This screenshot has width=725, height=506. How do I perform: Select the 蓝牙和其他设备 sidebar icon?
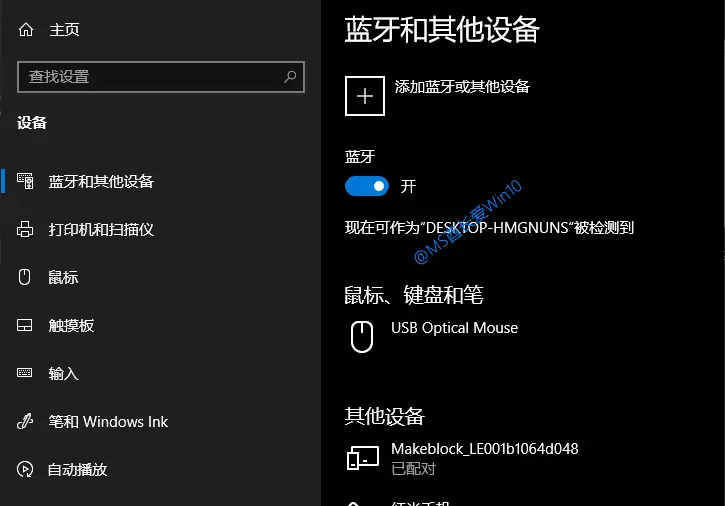(25, 181)
